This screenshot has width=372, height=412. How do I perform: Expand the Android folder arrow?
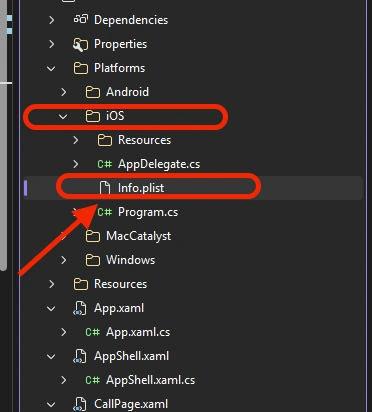coord(63,92)
